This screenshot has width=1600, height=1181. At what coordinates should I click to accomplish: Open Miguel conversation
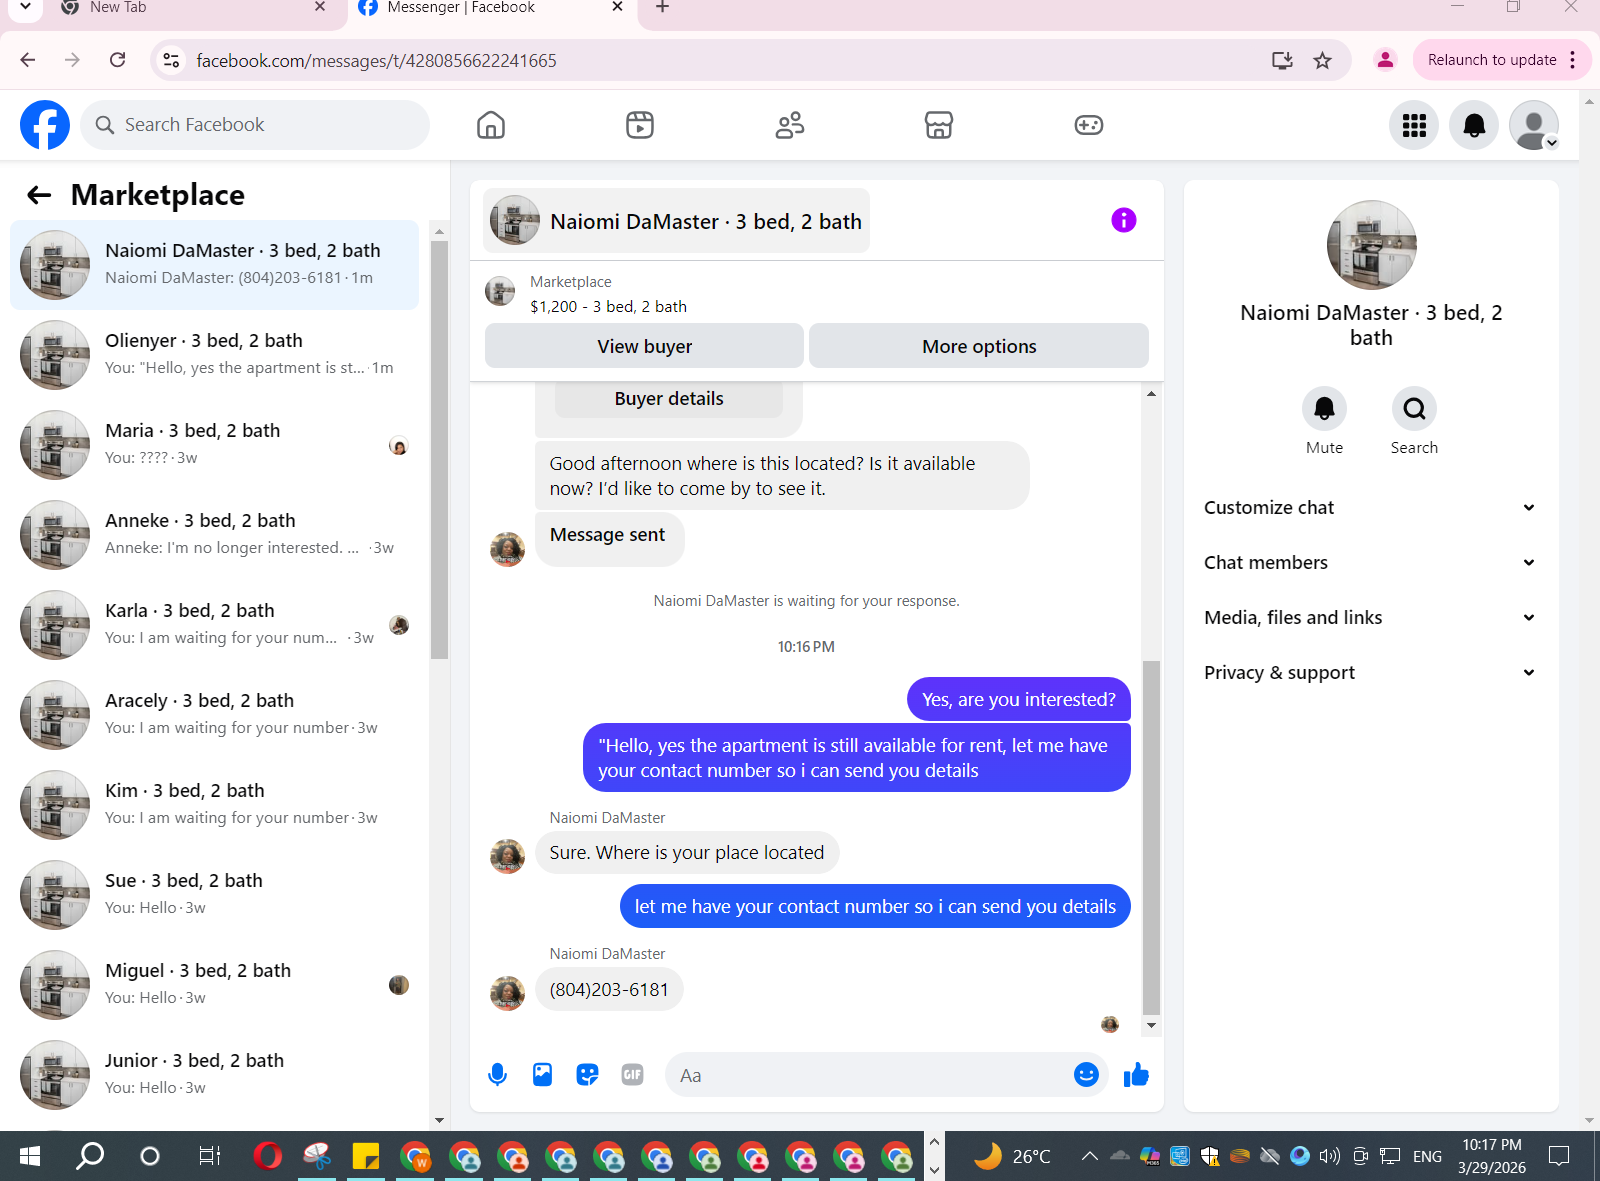[214, 985]
